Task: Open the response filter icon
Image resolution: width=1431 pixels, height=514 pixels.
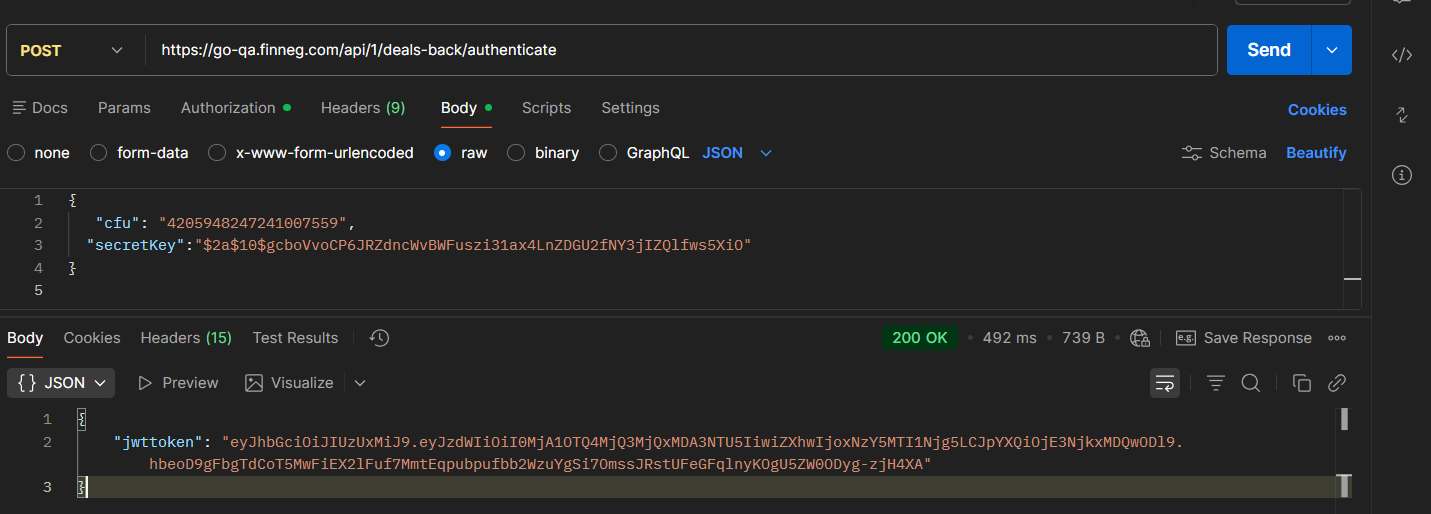Action: click(x=1216, y=383)
